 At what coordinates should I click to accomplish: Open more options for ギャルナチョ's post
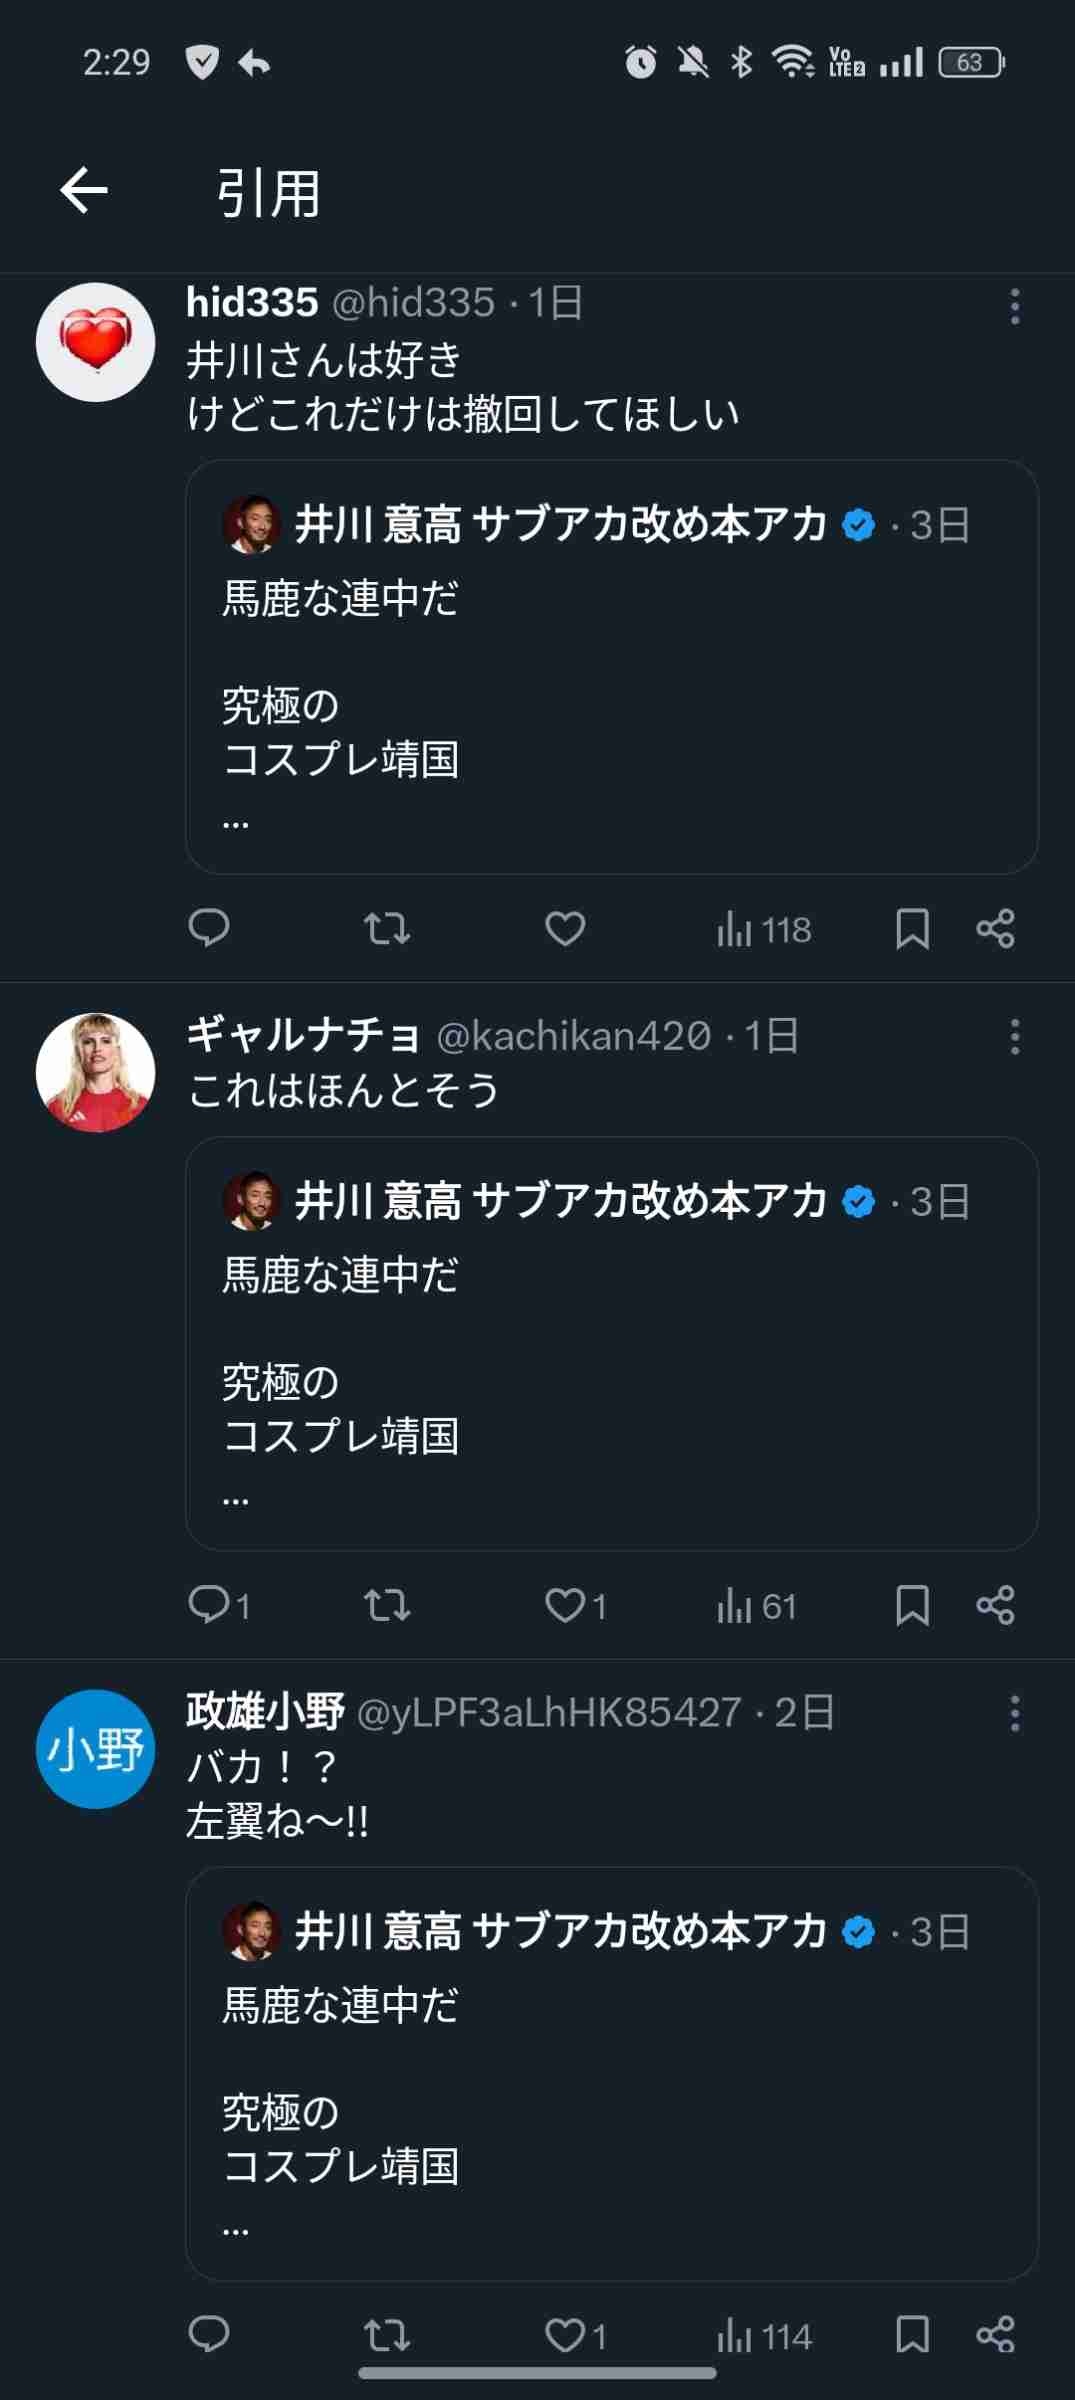[x=1015, y=1037]
